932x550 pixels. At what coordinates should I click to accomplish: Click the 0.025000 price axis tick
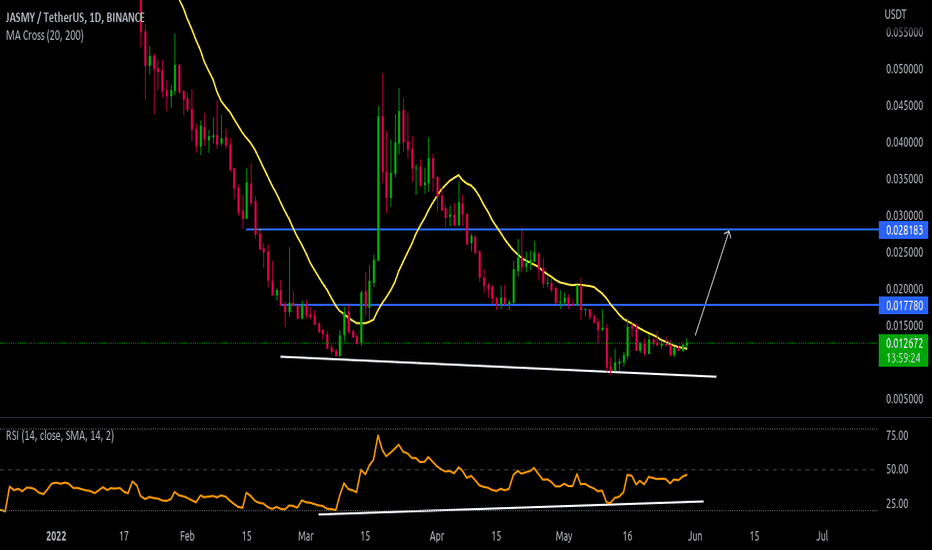pyautogui.click(x=904, y=252)
